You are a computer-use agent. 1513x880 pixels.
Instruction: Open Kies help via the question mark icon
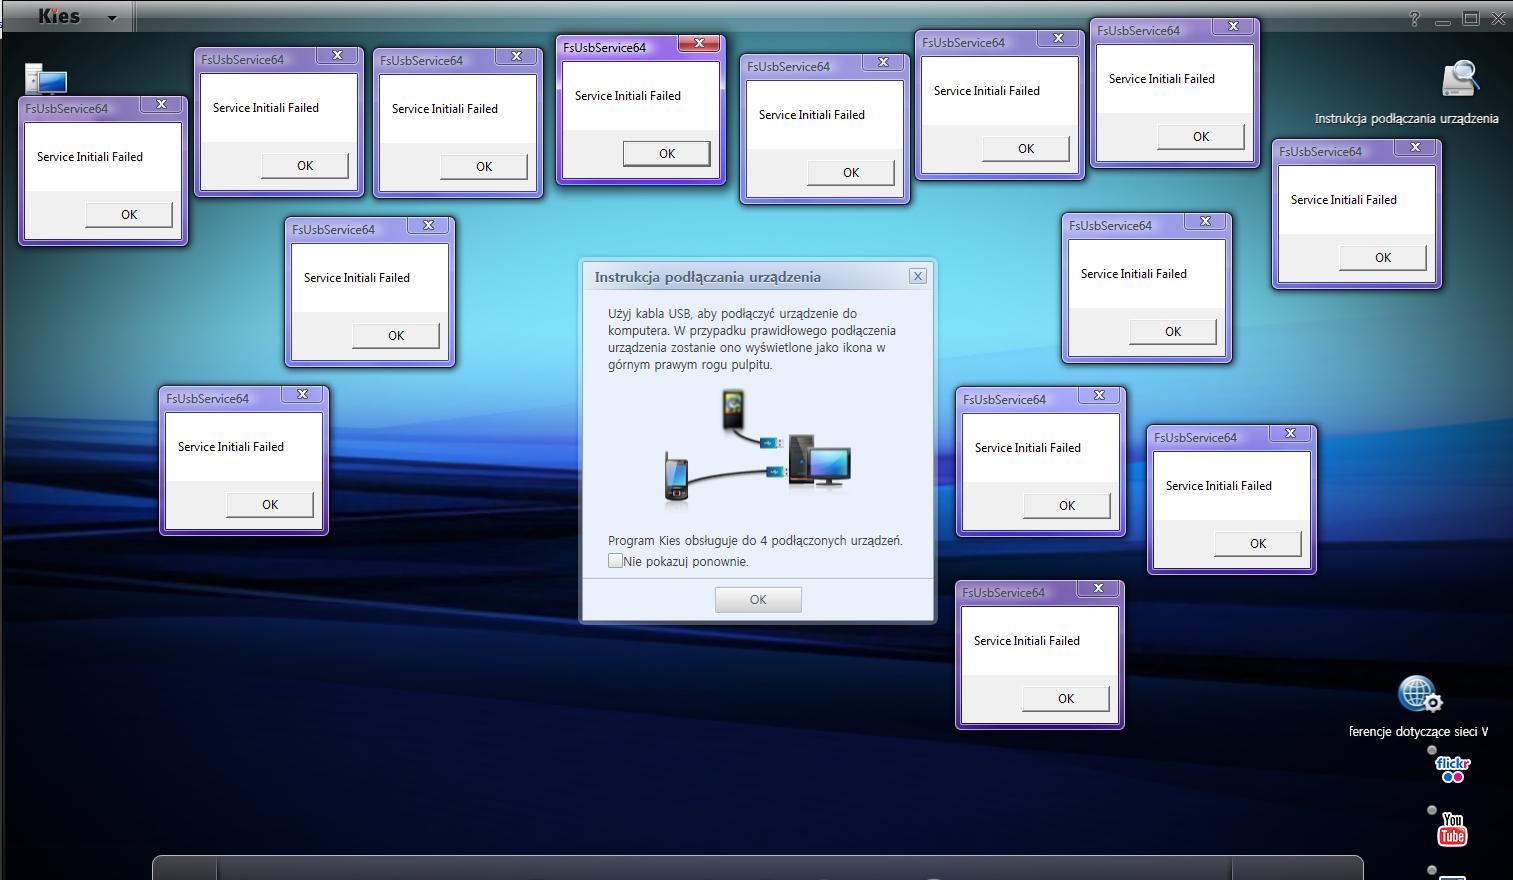(1415, 18)
